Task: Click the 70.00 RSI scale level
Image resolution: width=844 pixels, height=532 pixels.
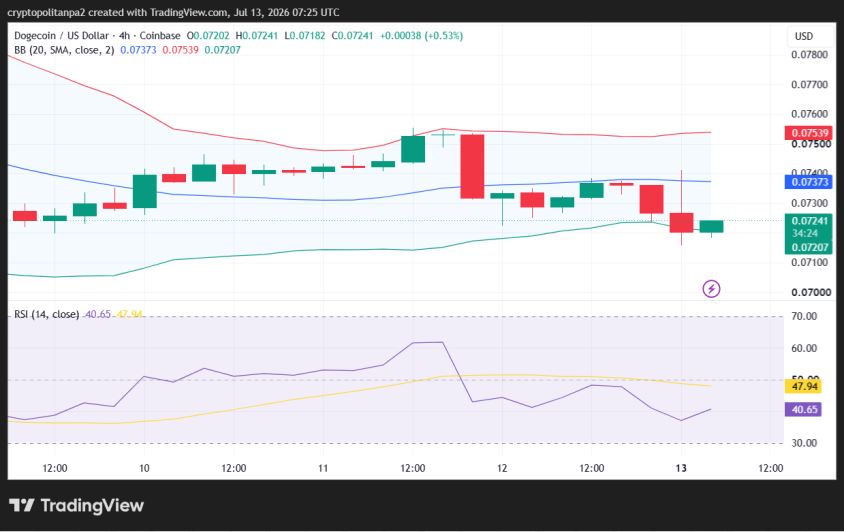Action: [x=804, y=316]
